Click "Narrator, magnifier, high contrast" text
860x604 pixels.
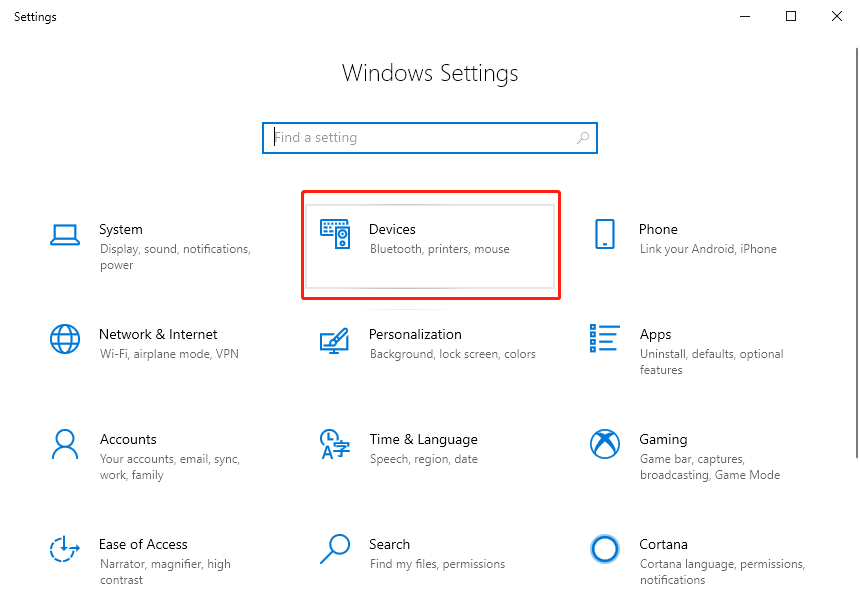pos(165,572)
